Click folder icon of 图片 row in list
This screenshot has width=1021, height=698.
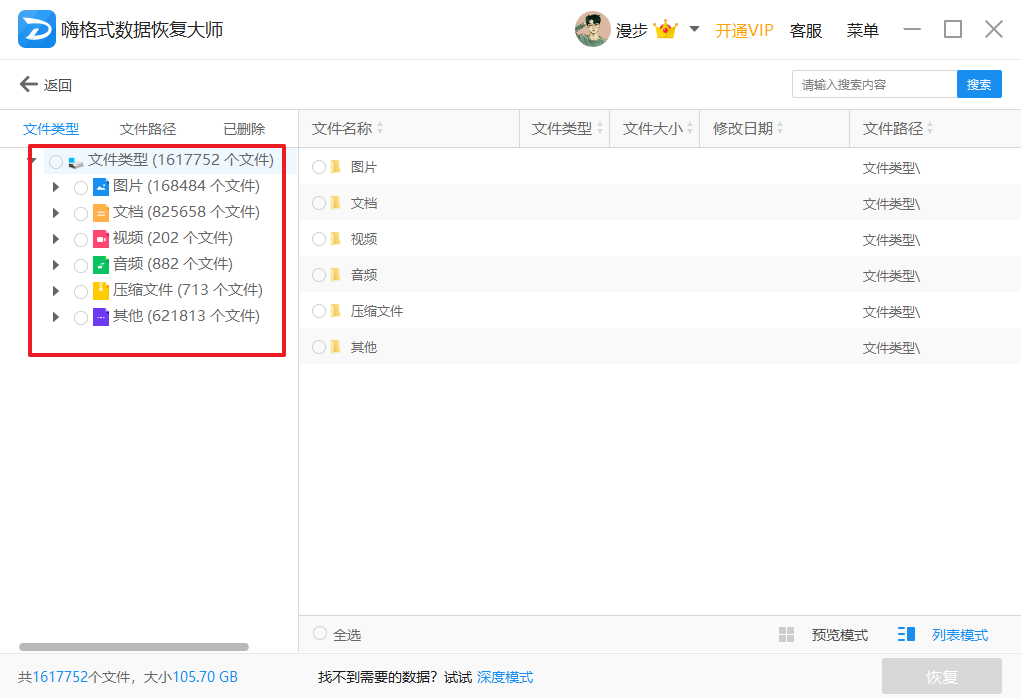point(336,167)
